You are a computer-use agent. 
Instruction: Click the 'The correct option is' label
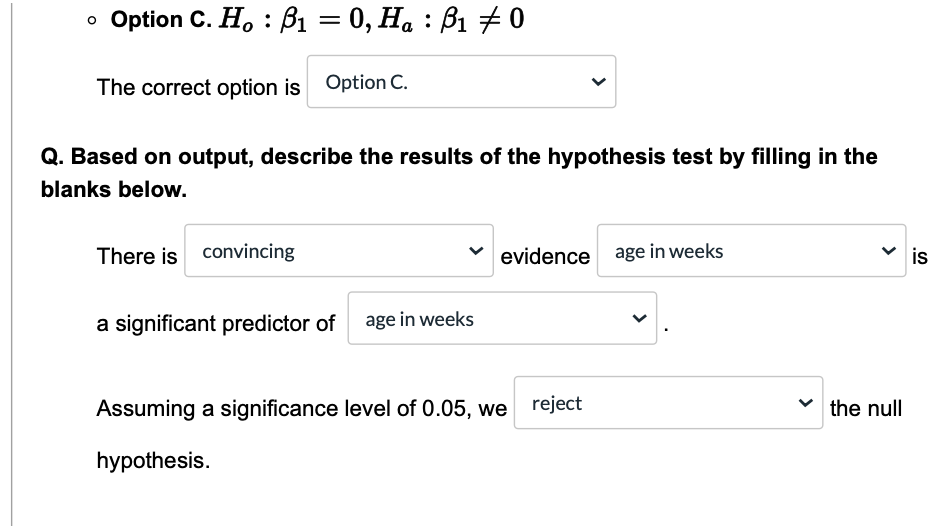pos(198,88)
